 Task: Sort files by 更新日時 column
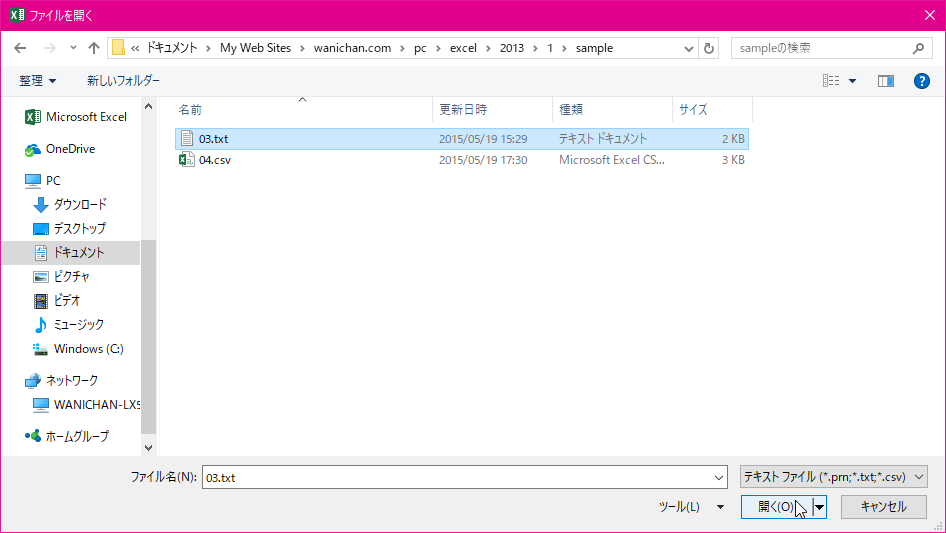point(492,110)
